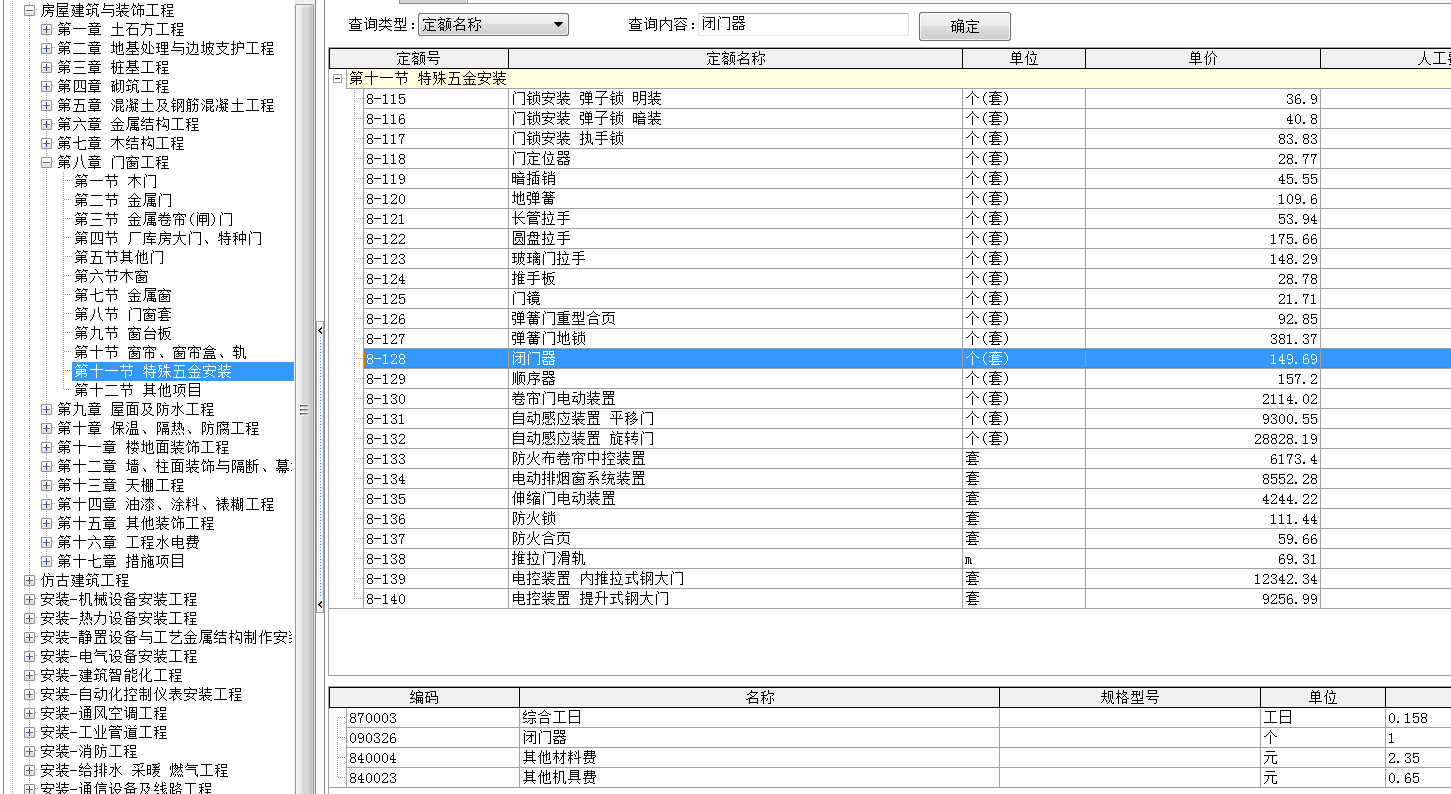Click the 单价 column header

[1203, 59]
